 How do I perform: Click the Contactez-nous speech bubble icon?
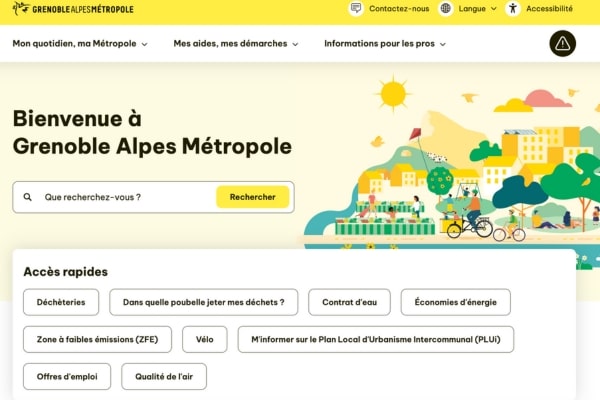pos(356,8)
